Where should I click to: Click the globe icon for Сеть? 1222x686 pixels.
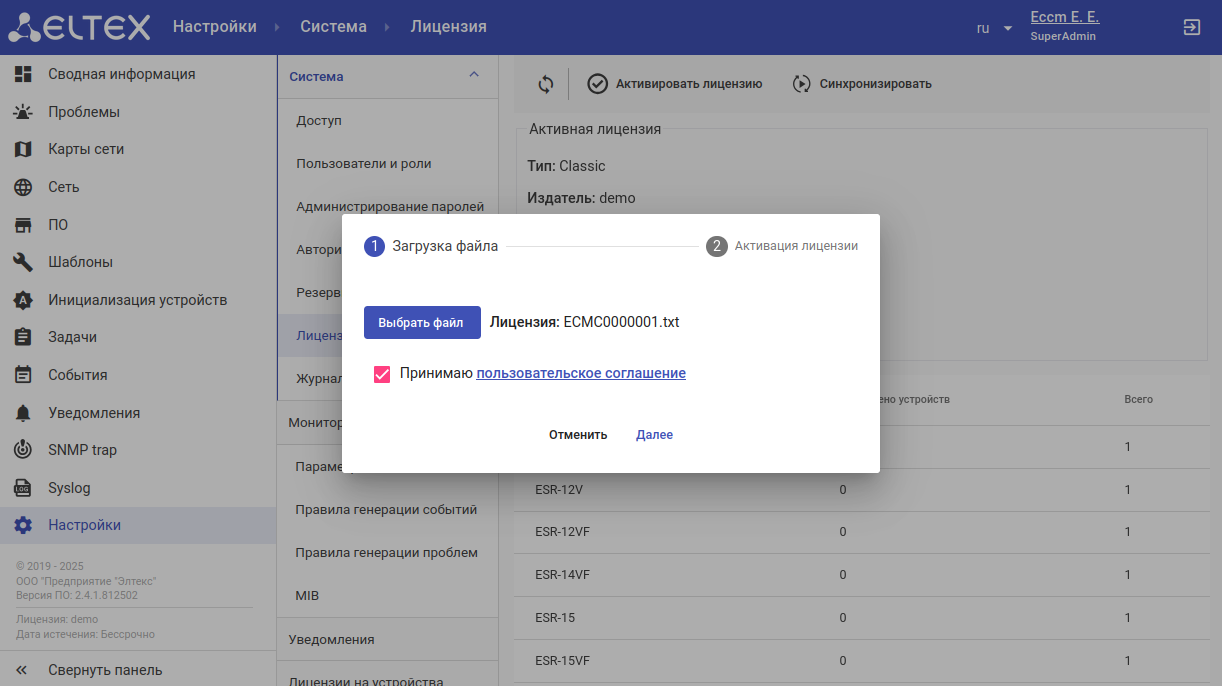click(23, 187)
